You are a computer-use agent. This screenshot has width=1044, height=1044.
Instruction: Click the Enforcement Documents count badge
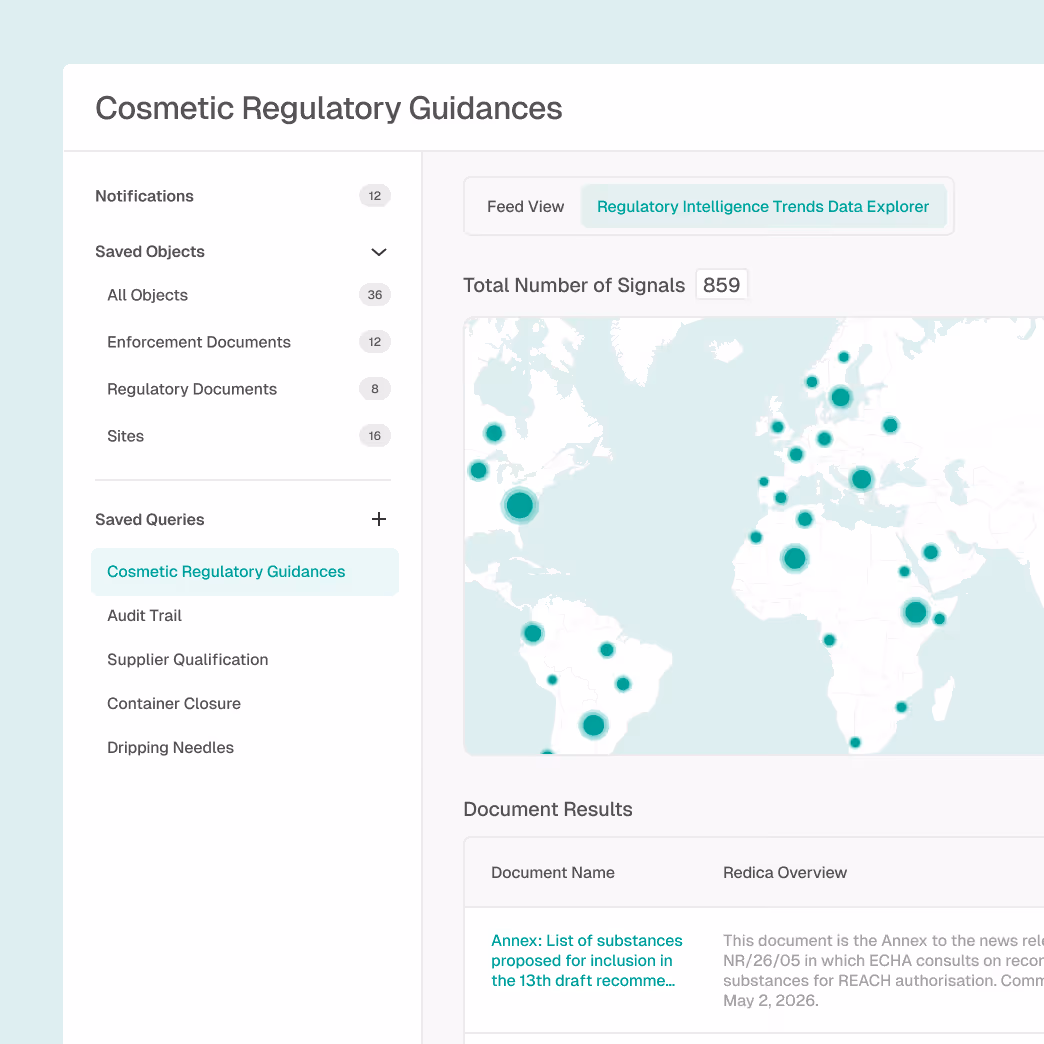click(375, 341)
